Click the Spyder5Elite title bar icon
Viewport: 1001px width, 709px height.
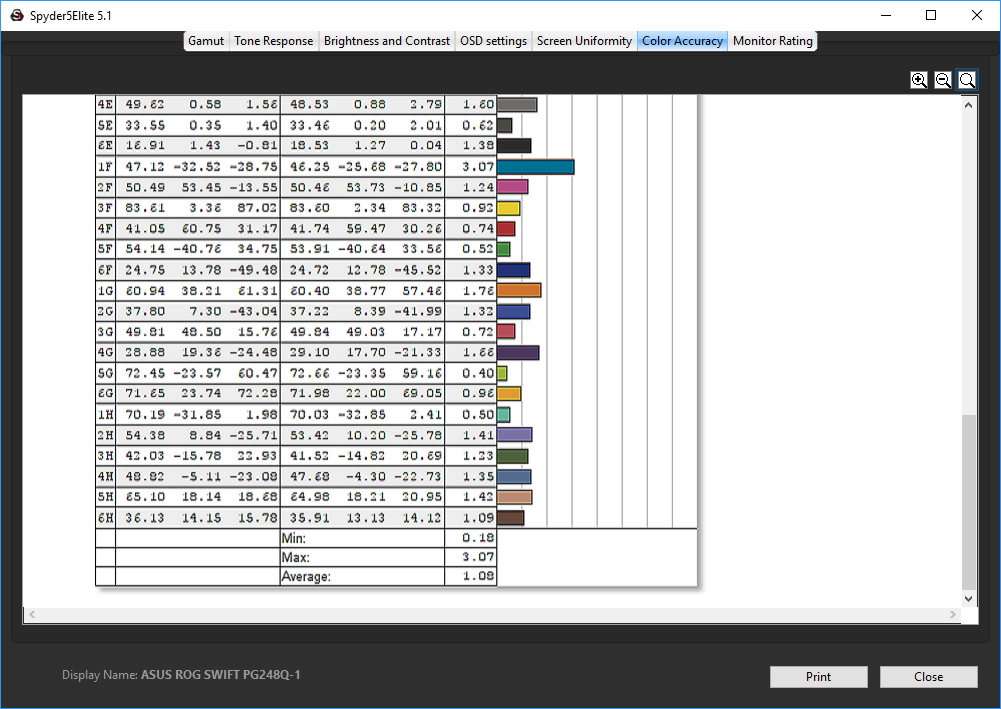16,15
